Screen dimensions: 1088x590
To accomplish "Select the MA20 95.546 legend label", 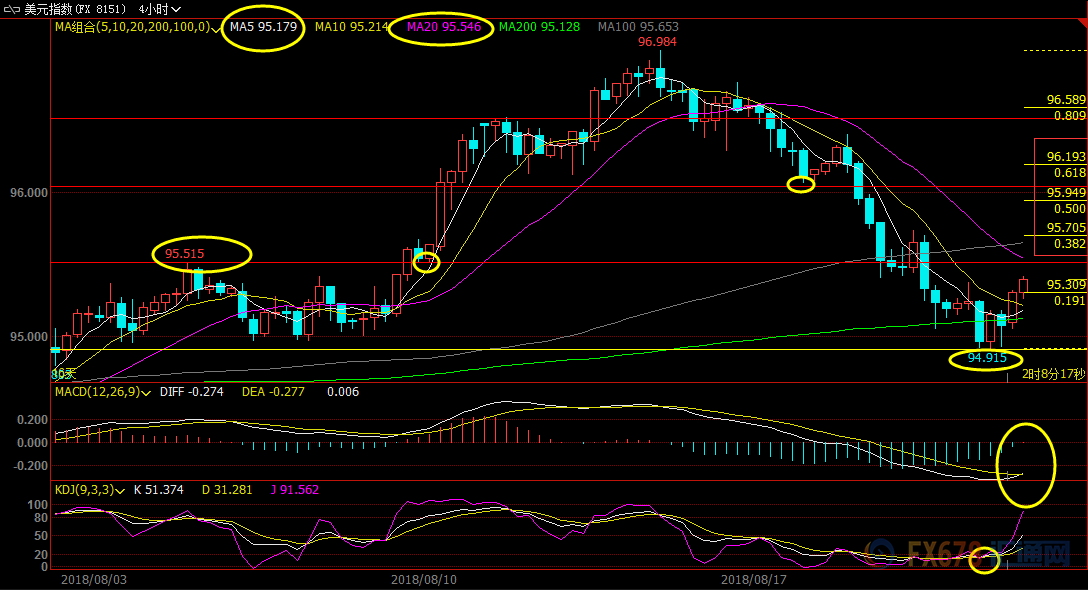I will [x=444, y=27].
